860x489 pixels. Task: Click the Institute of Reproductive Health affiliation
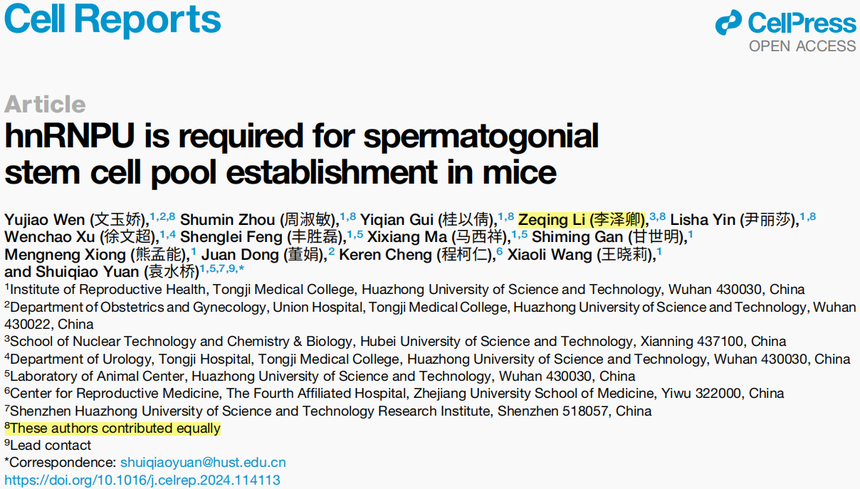tap(405, 289)
